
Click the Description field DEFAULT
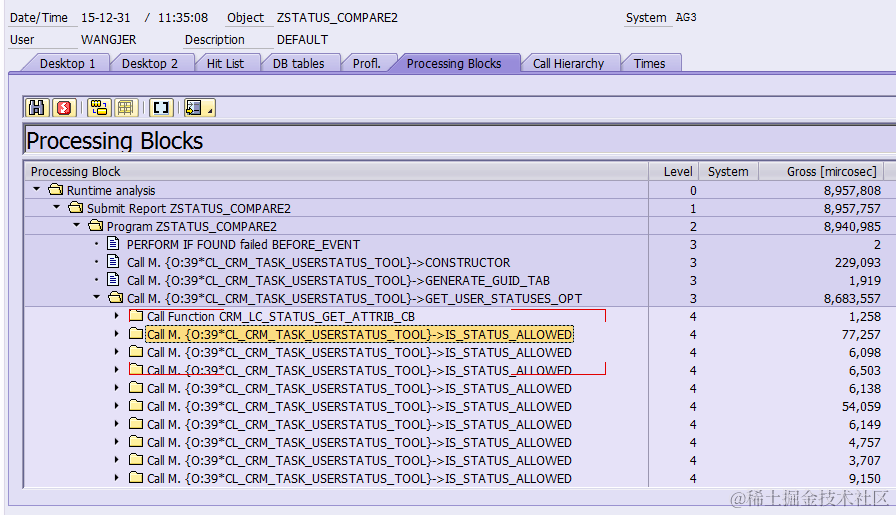click(302, 40)
